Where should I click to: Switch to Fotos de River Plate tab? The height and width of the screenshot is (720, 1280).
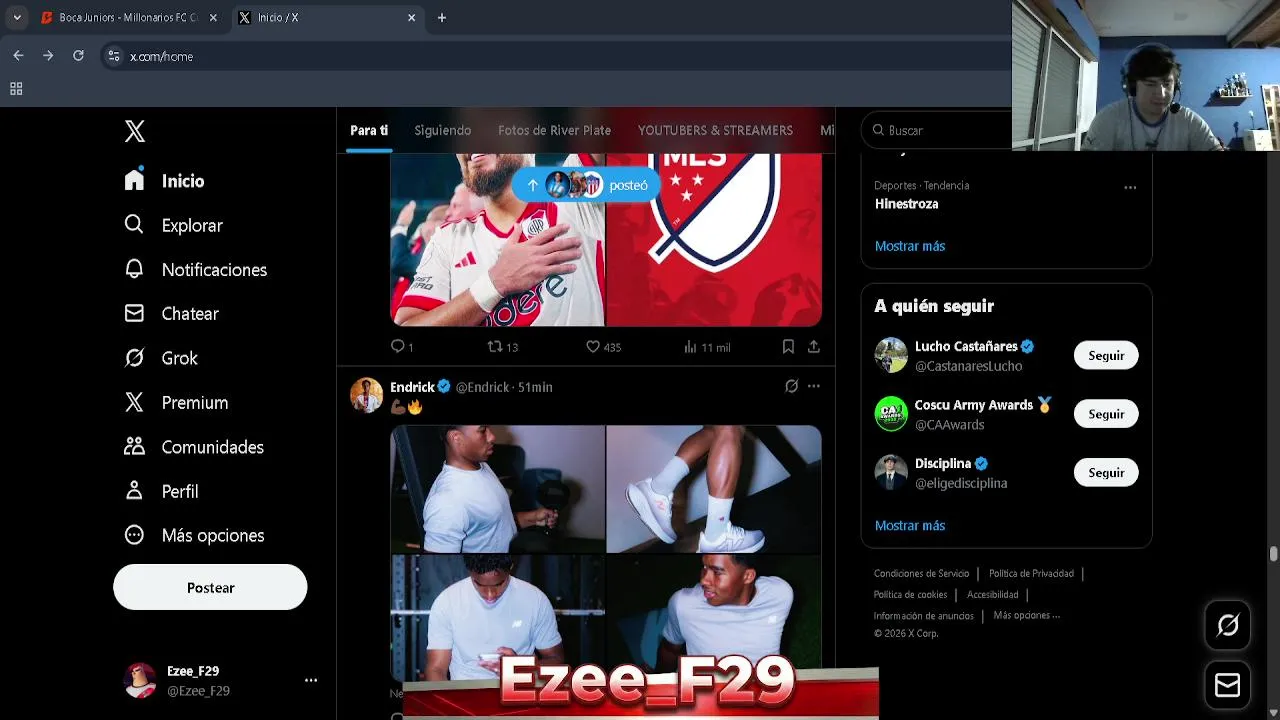click(x=554, y=130)
